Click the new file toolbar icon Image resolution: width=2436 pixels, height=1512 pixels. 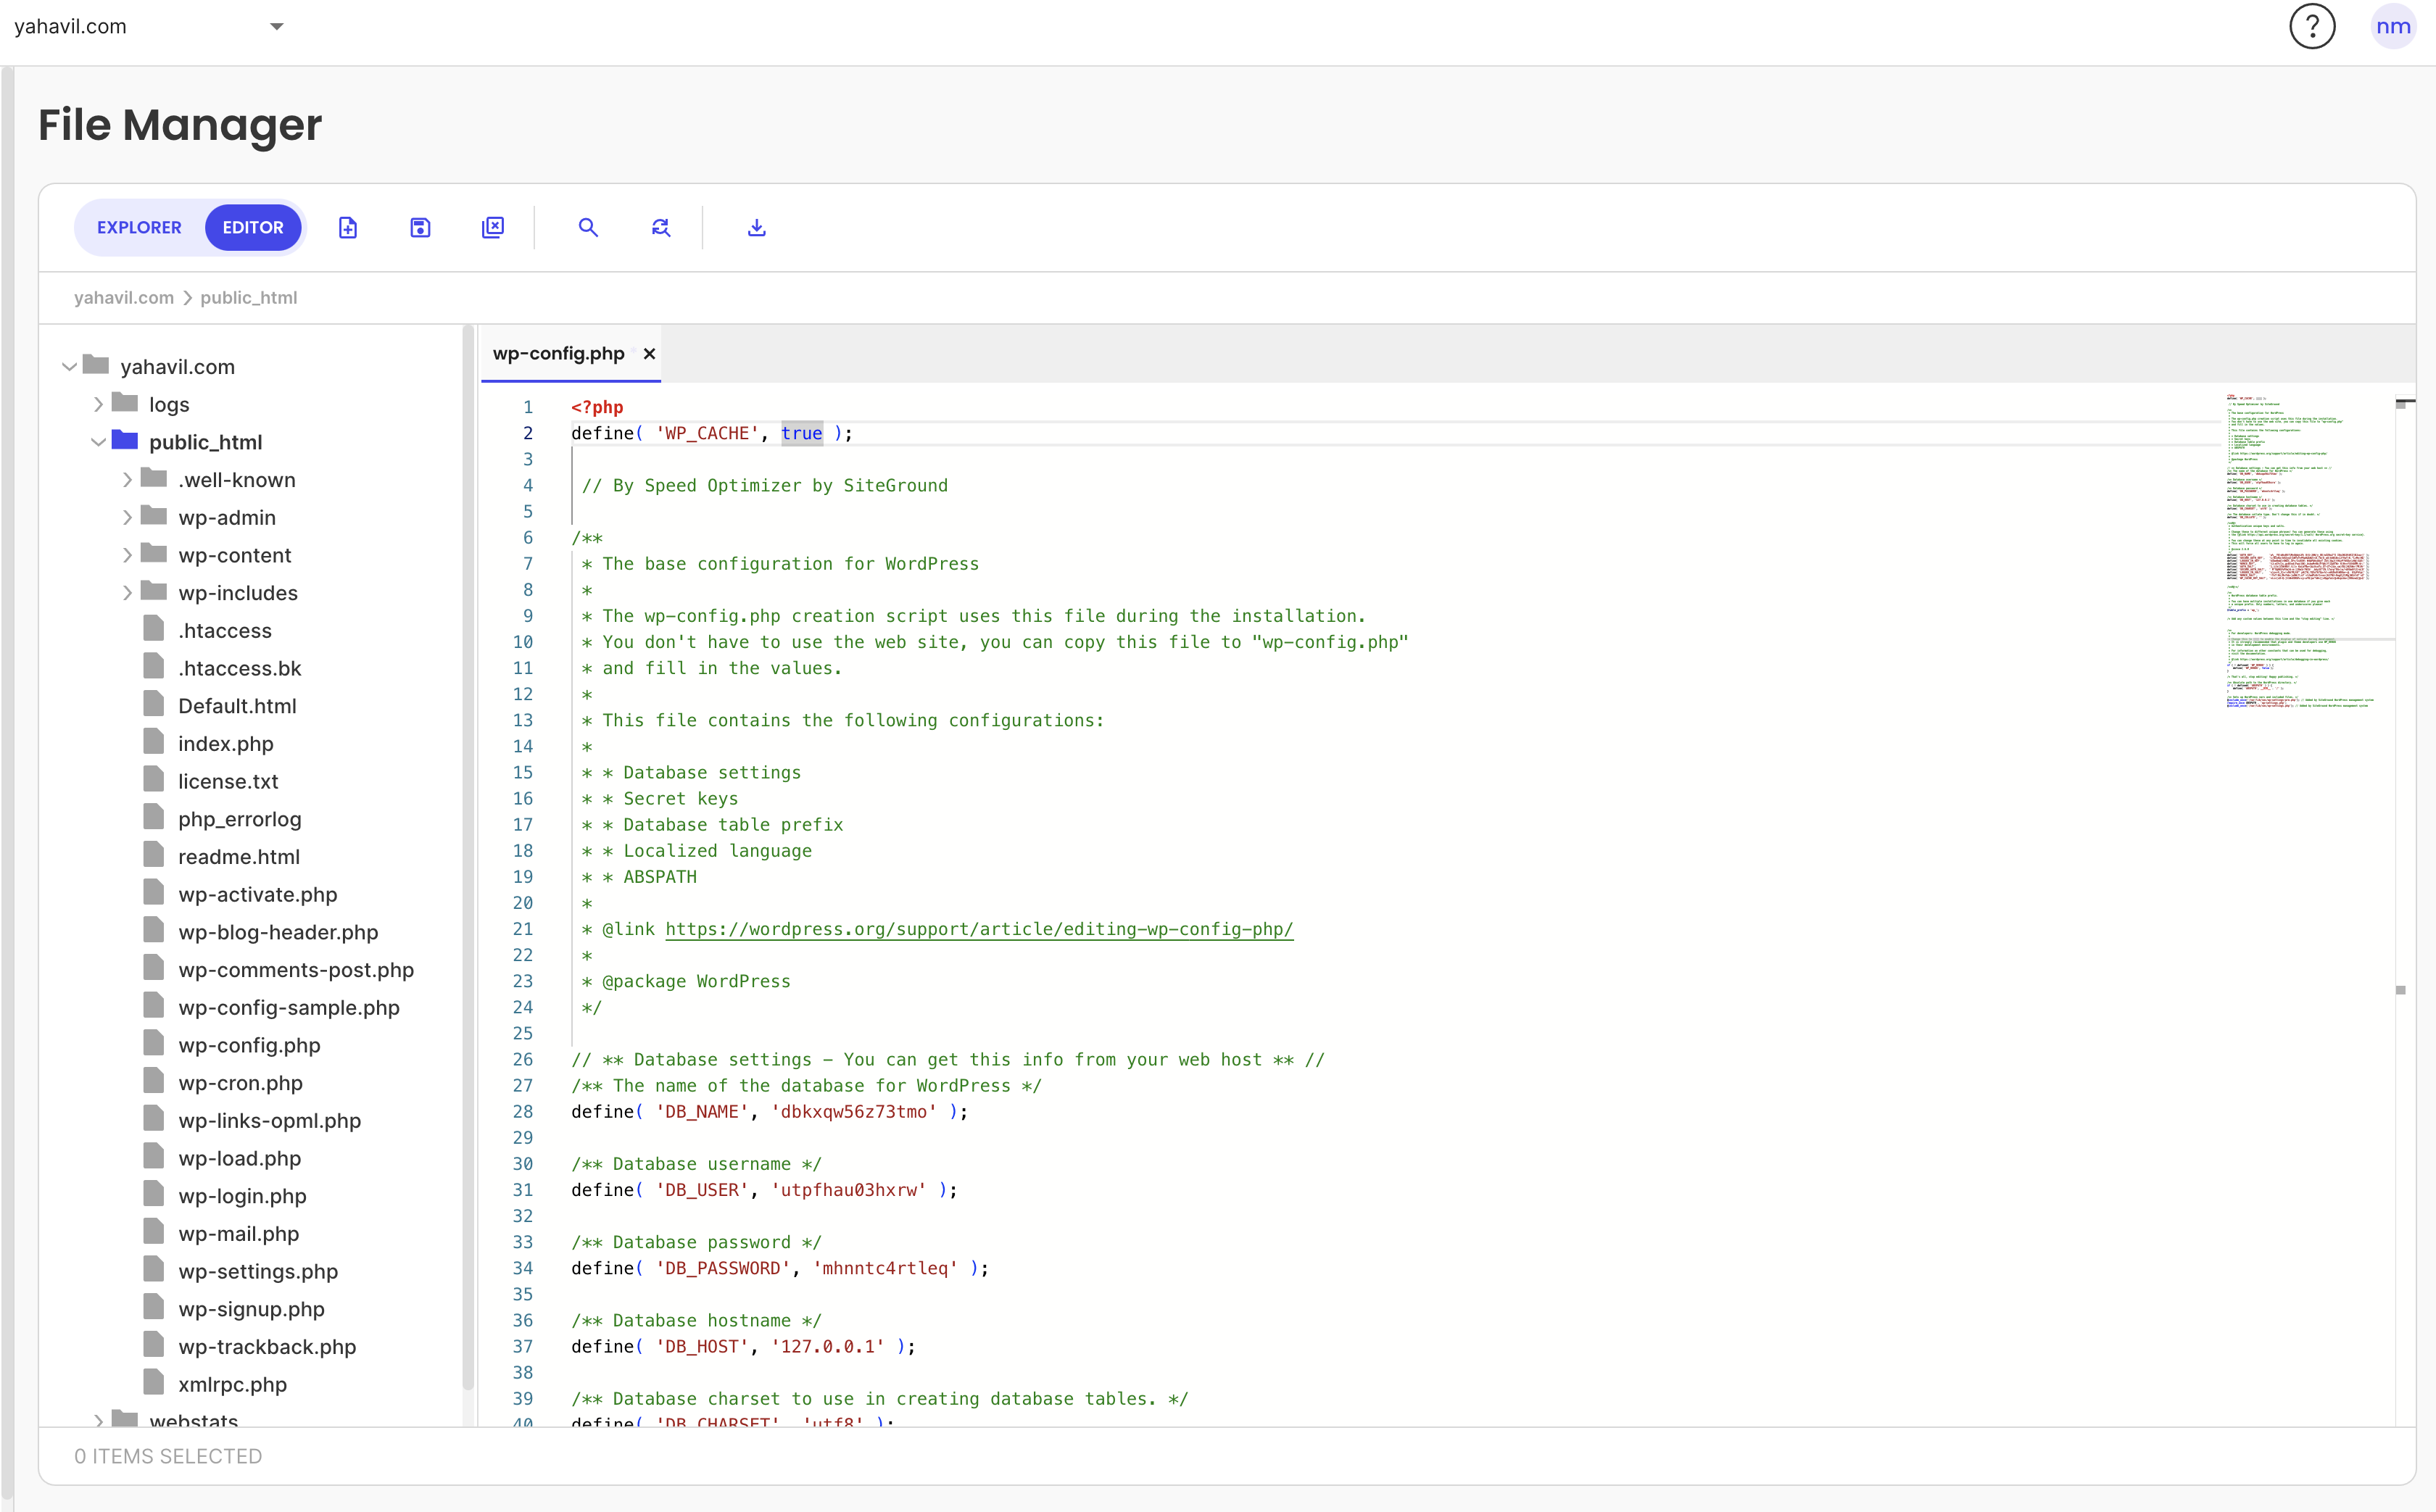(347, 228)
